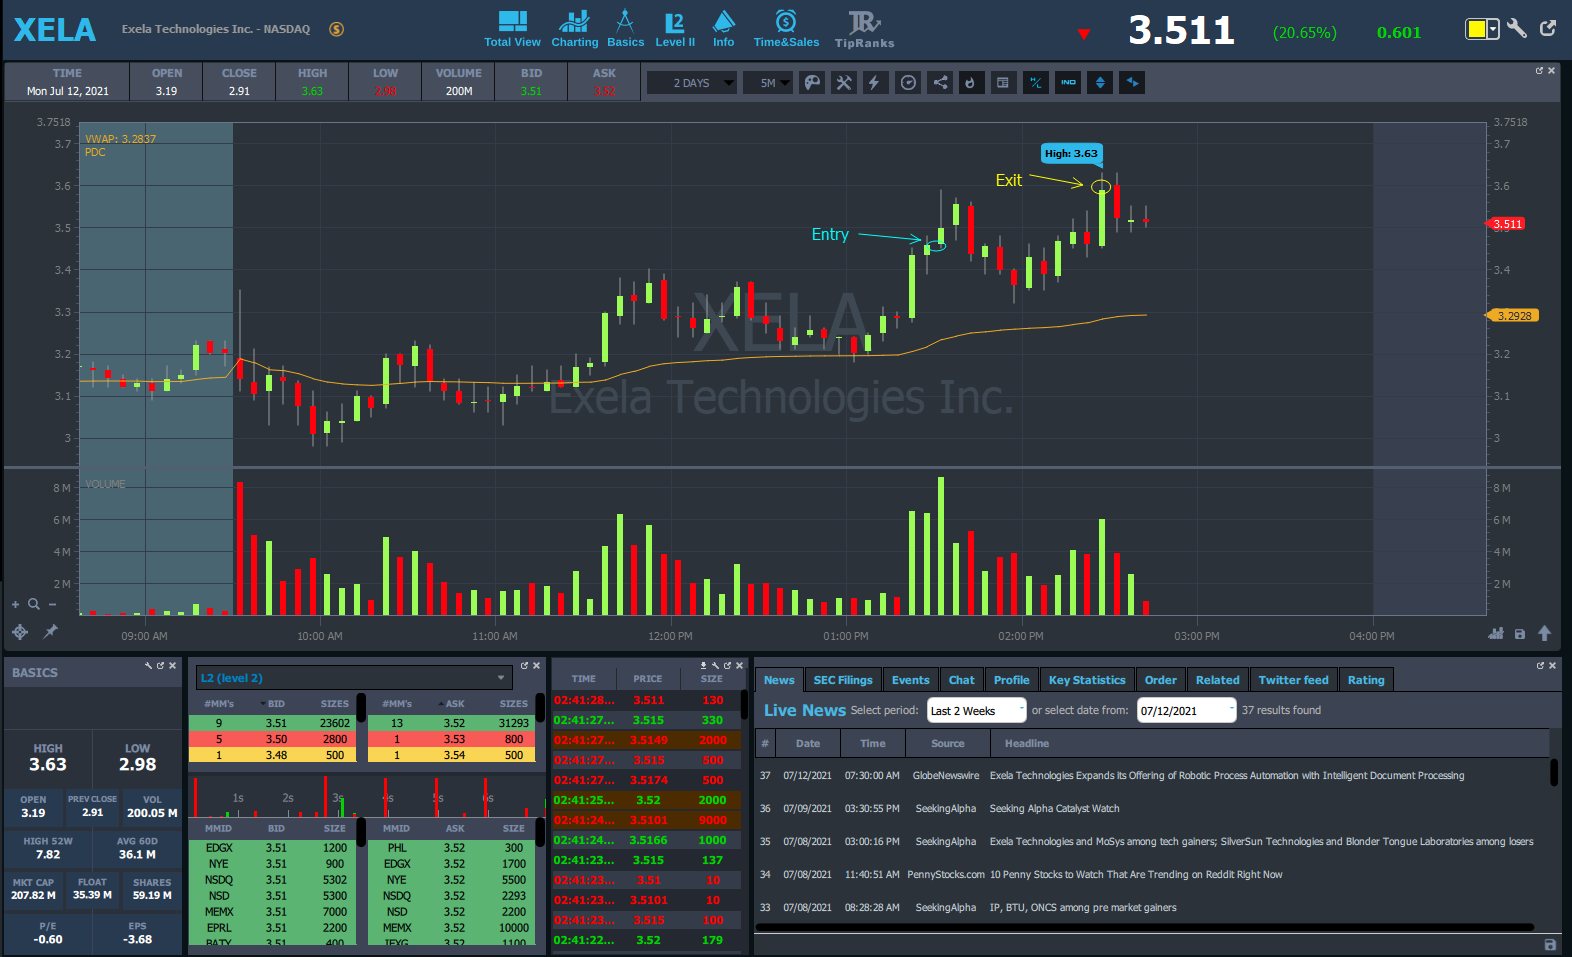The height and width of the screenshot is (957, 1572).
Task: Pop out the chart panel
Action: [x=1540, y=71]
